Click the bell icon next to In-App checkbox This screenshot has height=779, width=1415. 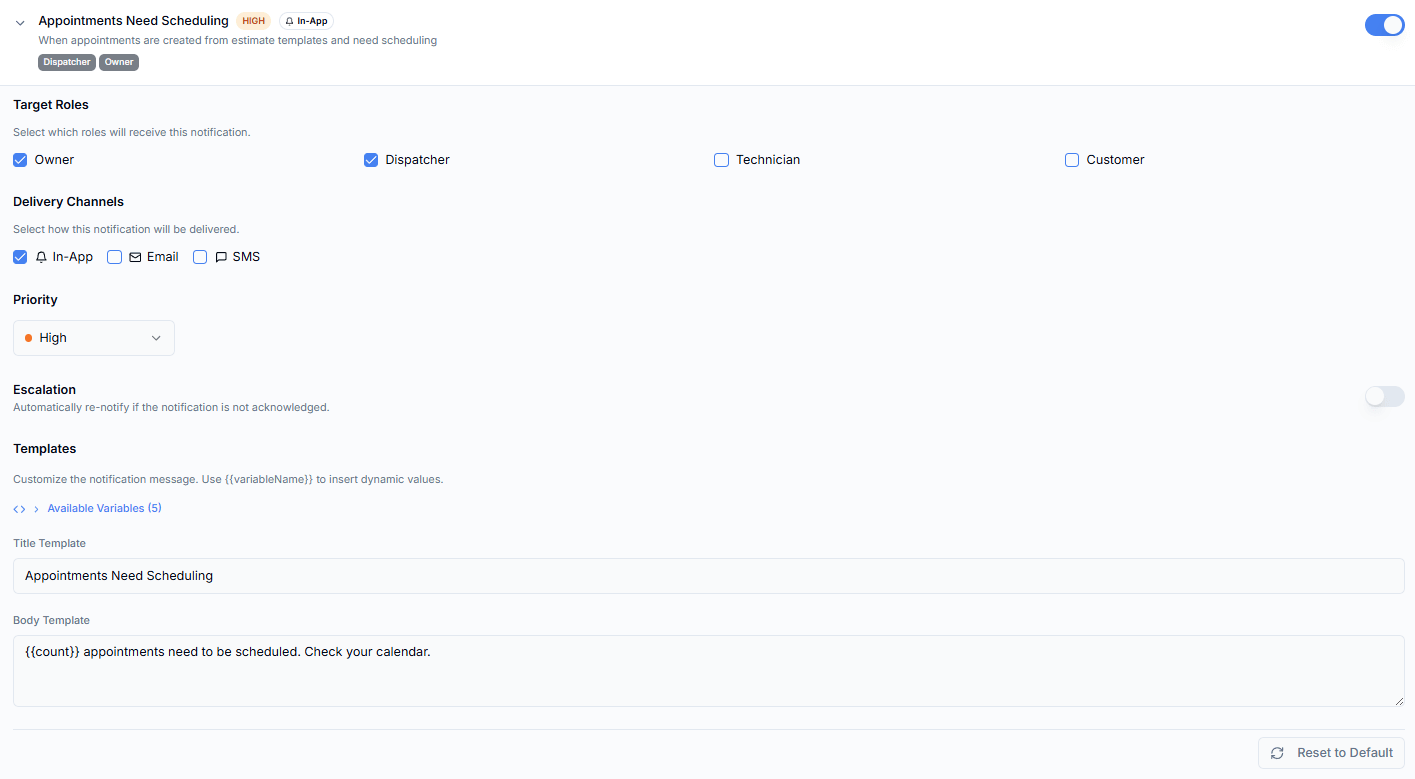click(41, 257)
